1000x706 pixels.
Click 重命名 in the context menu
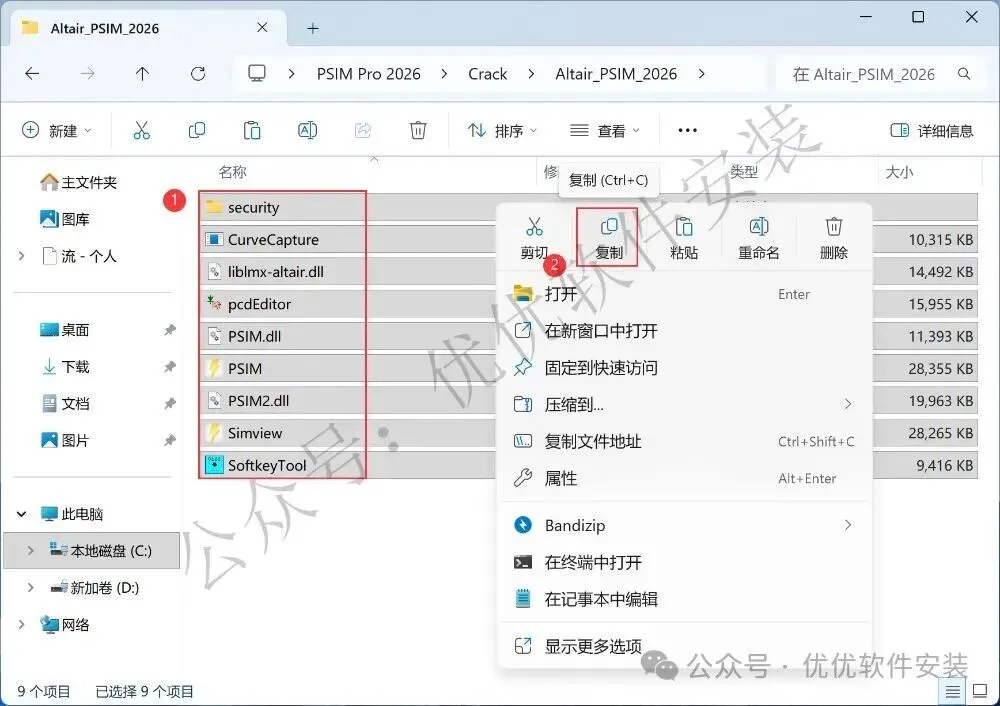point(759,239)
